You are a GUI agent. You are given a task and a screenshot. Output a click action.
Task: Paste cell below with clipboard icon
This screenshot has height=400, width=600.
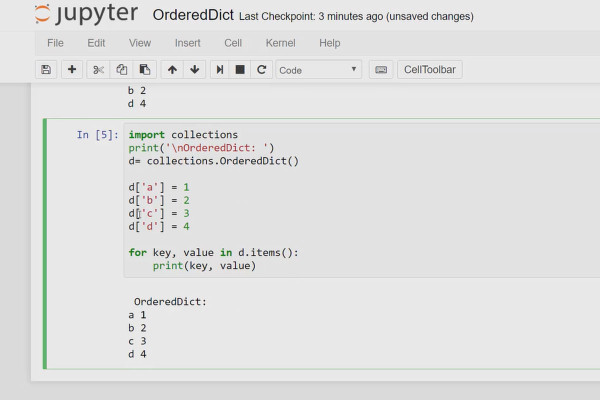145,70
